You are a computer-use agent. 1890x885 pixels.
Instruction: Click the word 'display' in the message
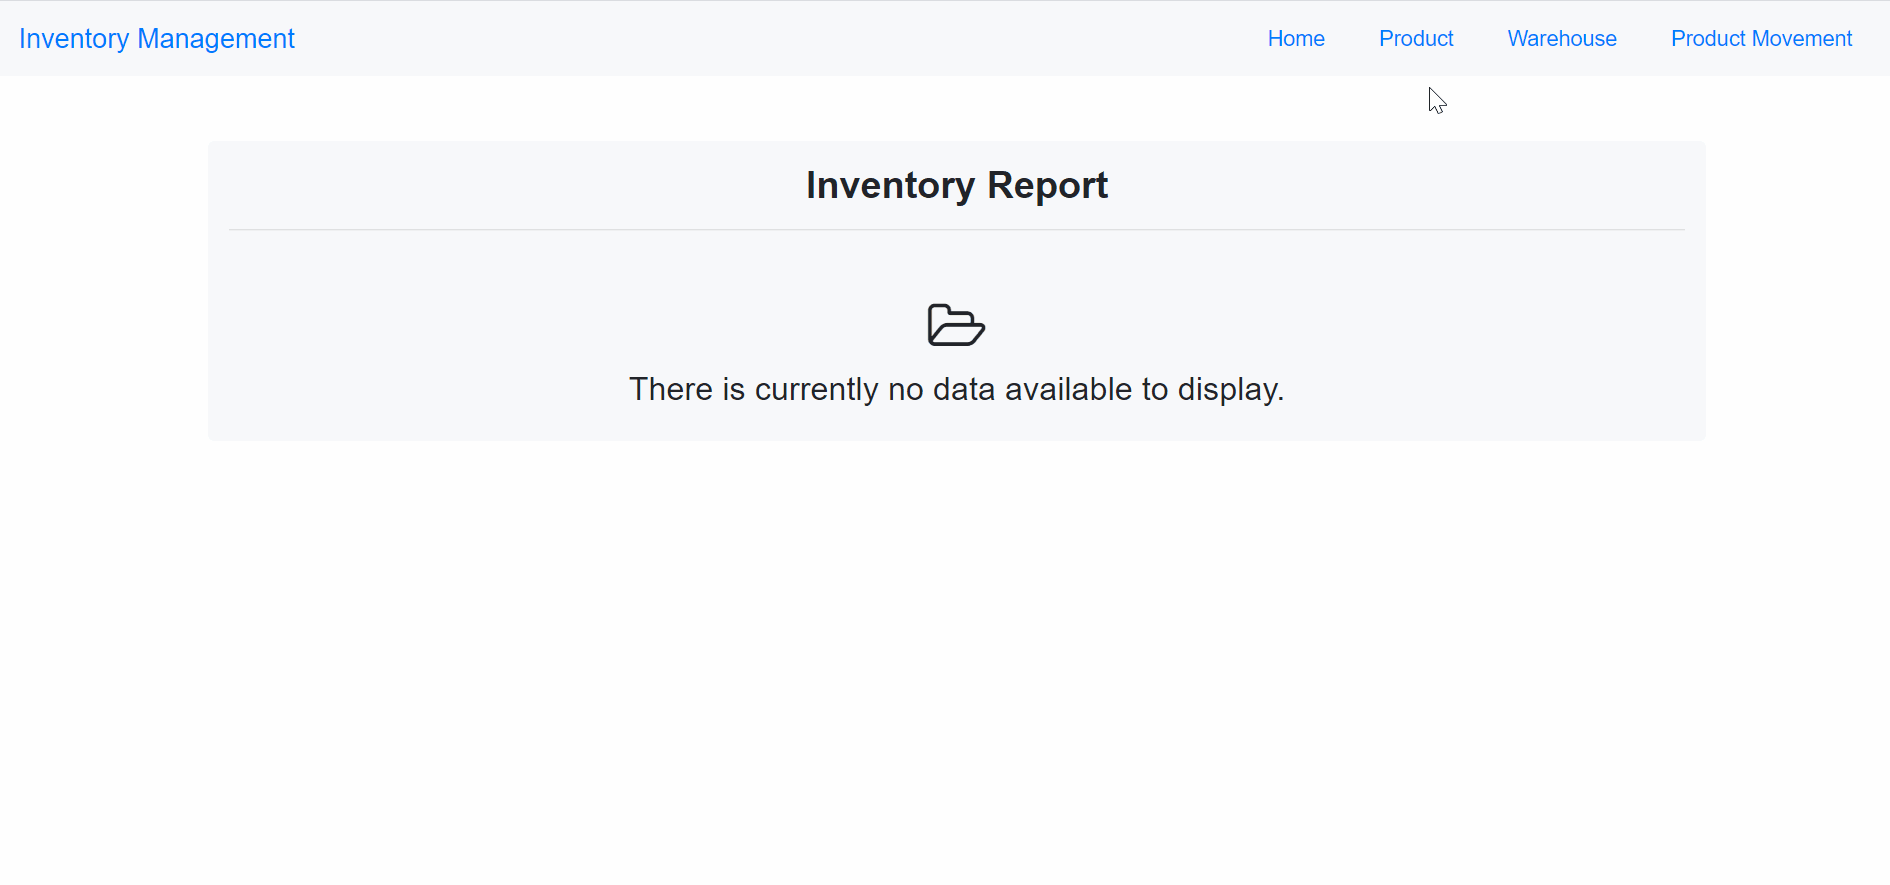pos(1227,389)
